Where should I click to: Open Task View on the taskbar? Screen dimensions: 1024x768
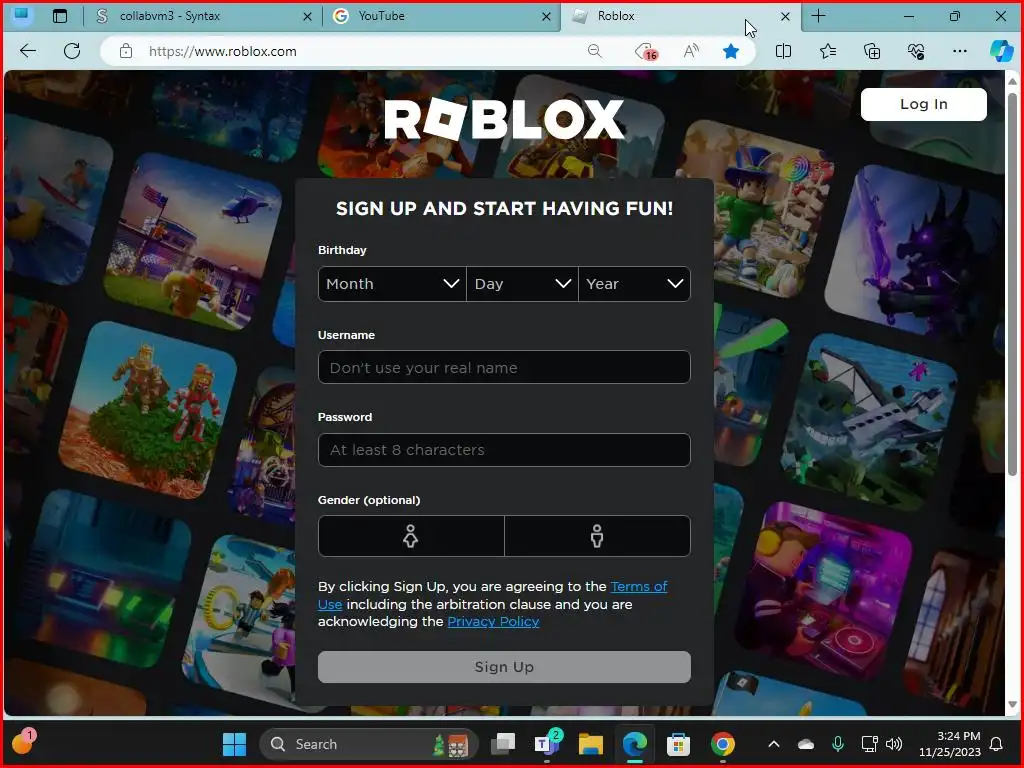[504, 744]
